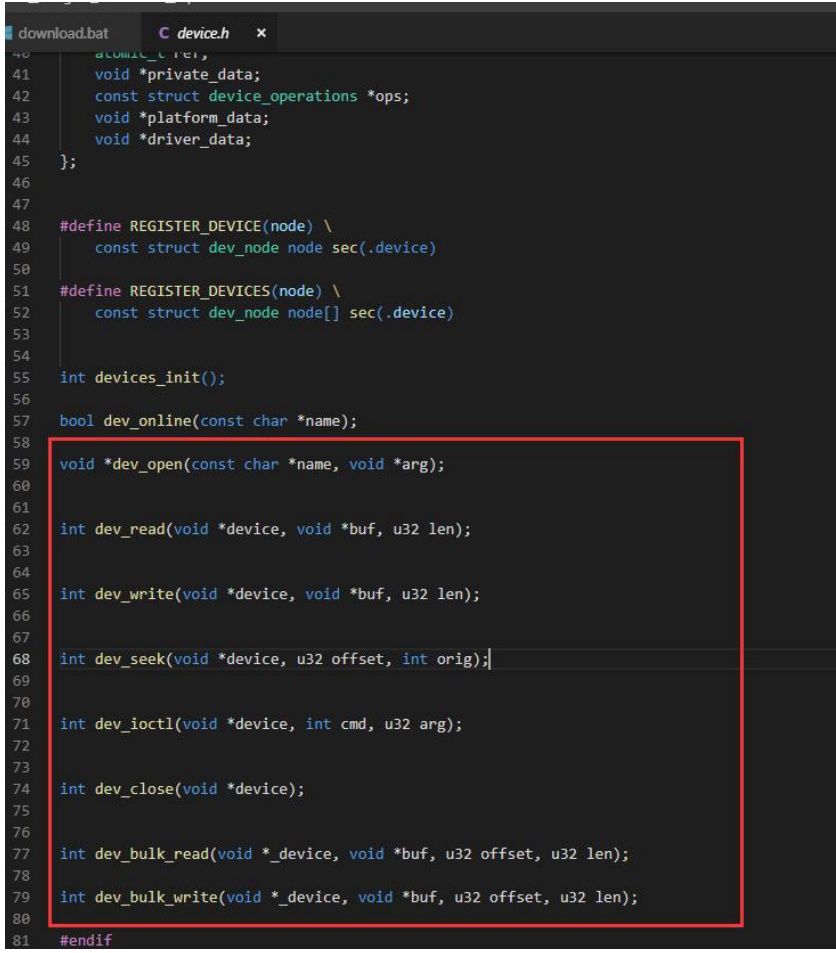Click the 'cmd' parameter in dev_ioctl

click(354, 724)
